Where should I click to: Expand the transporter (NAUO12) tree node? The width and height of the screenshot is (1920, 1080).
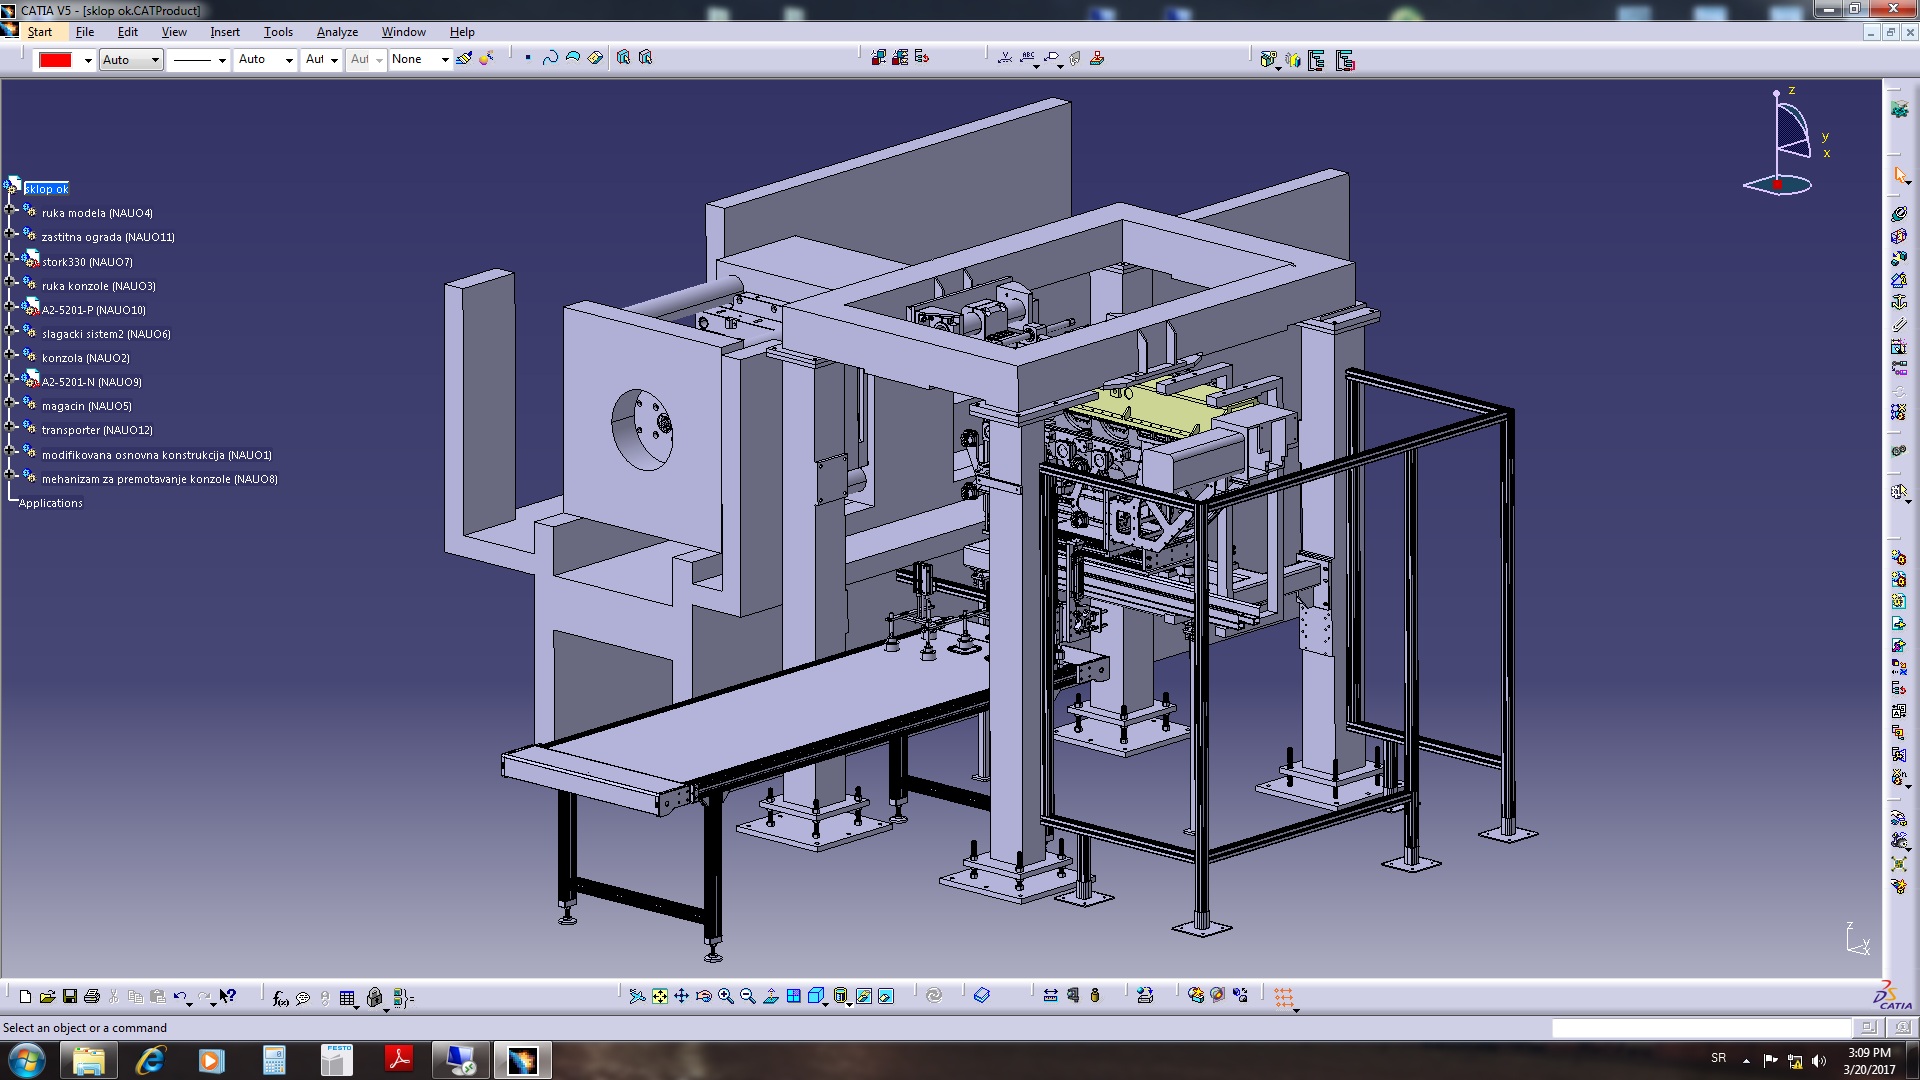[x=11, y=427]
